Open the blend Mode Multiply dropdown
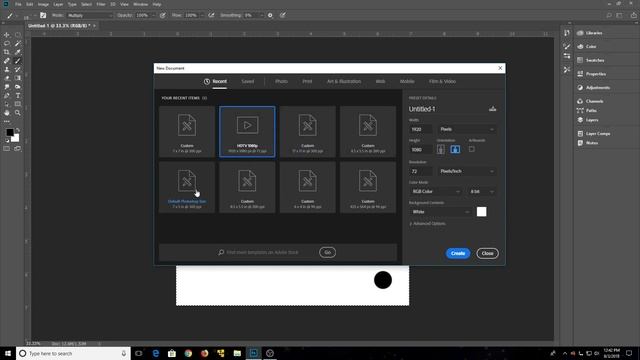 [90, 16]
